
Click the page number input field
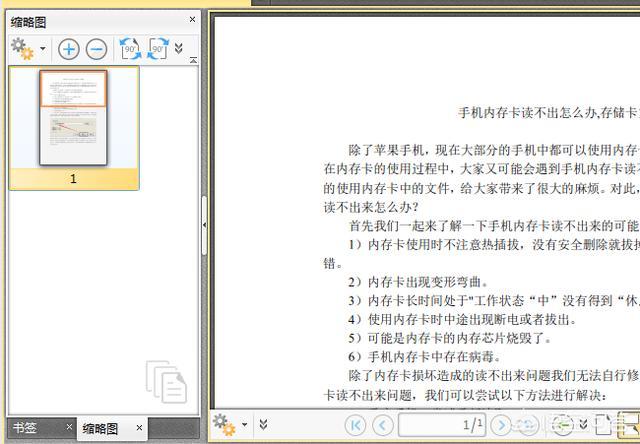[440, 425]
